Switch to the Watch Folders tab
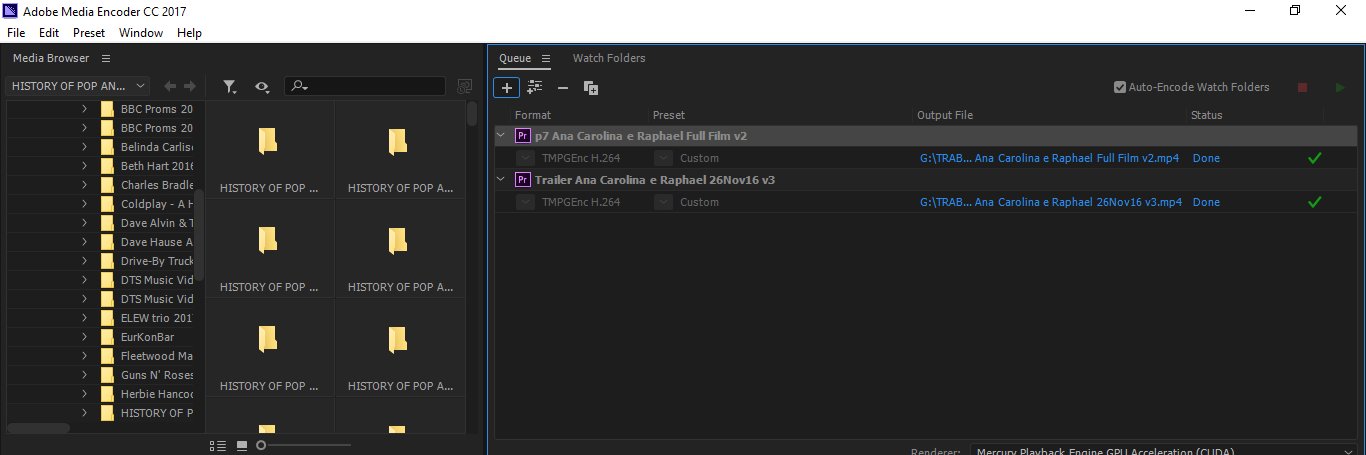The height and width of the screenshot is (455, 1366). tap(609, 58)
